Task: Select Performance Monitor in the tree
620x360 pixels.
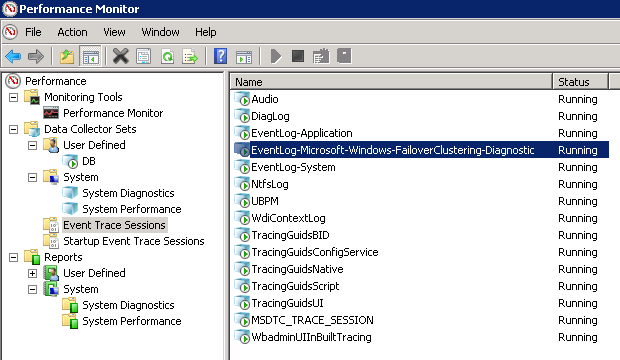Action: click(113, 113)
